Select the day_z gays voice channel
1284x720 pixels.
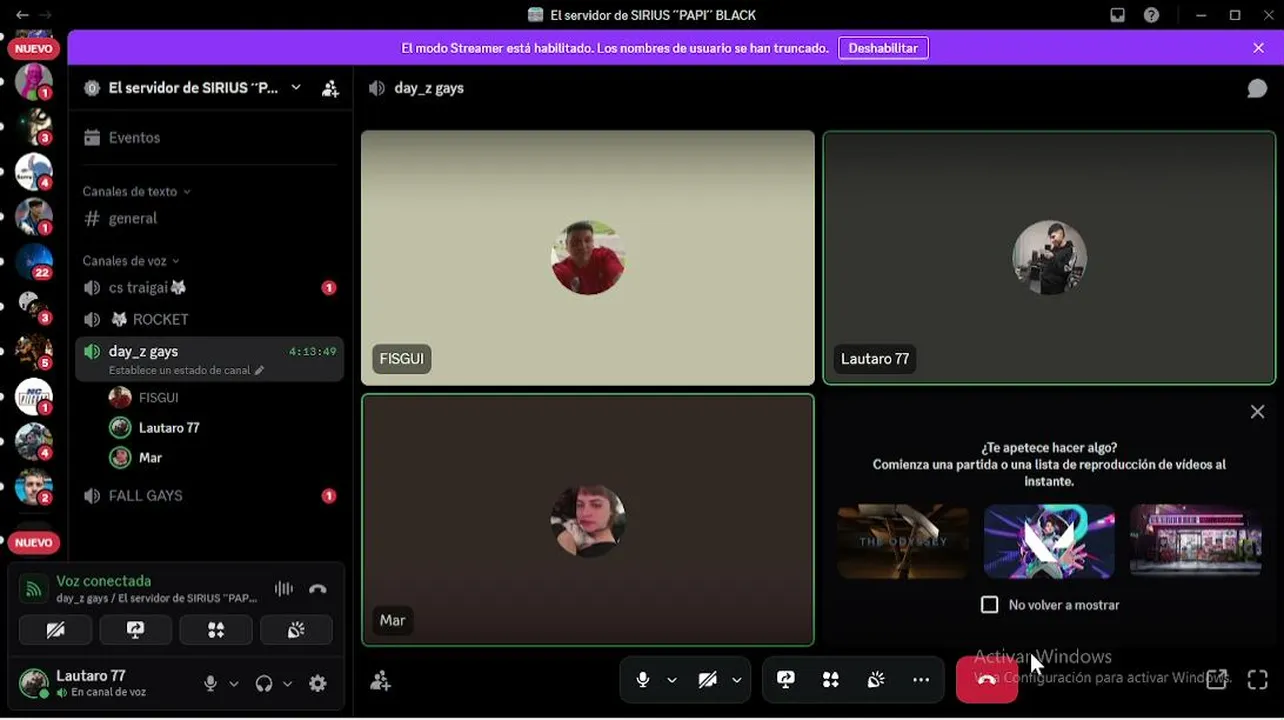[210, 358]
